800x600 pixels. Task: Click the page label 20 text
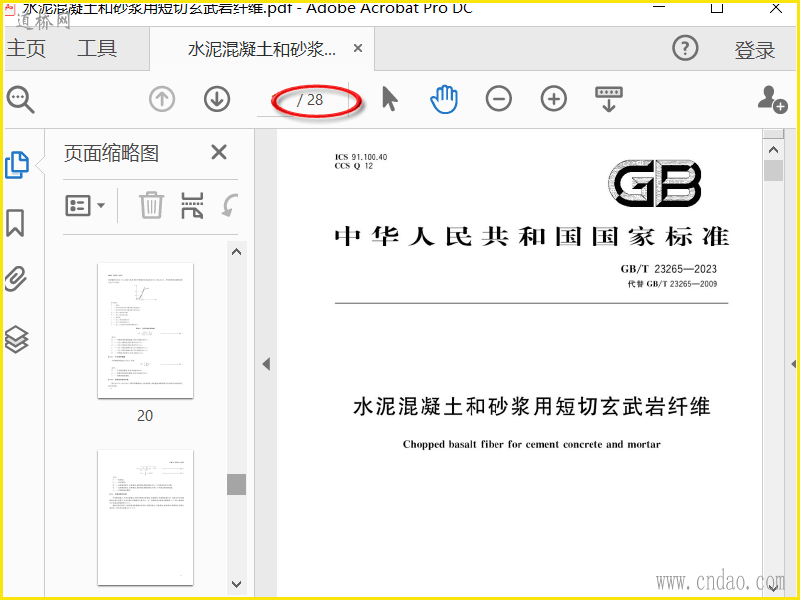145,416
